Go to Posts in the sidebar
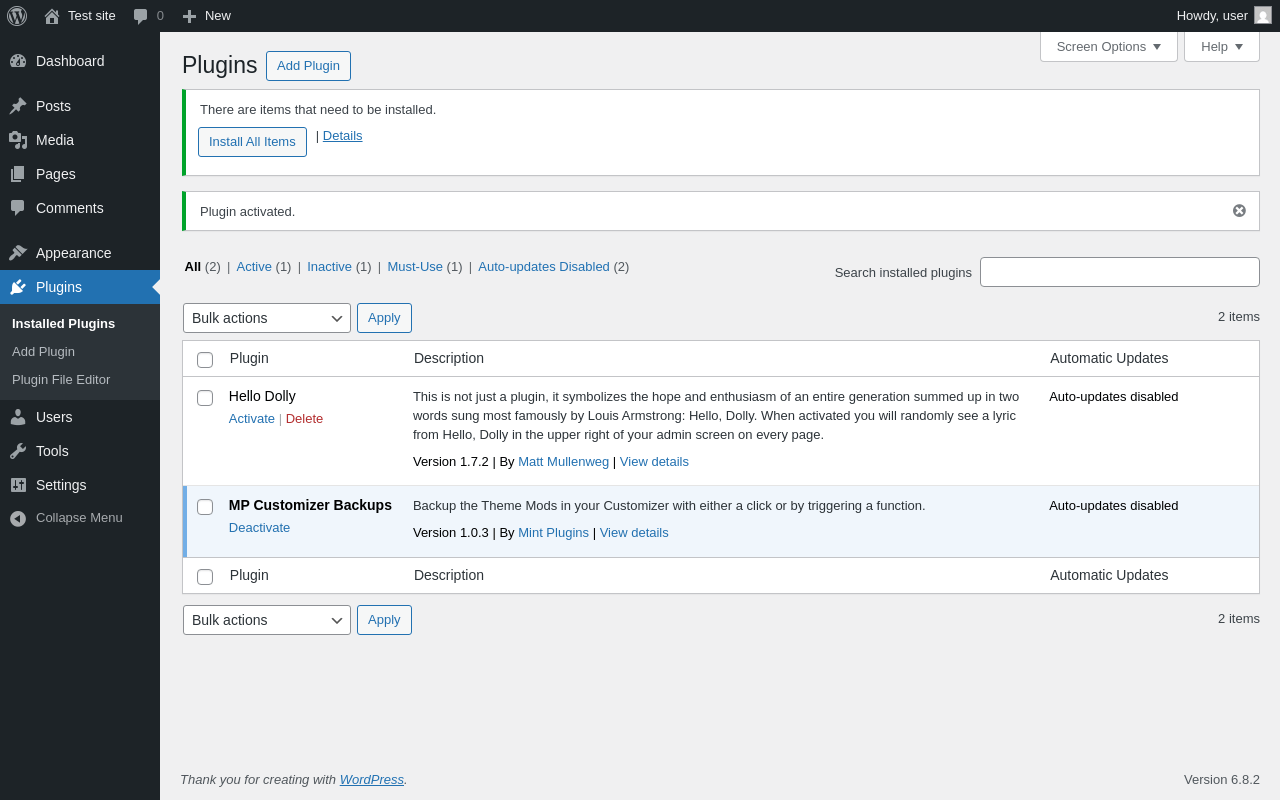 point(80,106)
